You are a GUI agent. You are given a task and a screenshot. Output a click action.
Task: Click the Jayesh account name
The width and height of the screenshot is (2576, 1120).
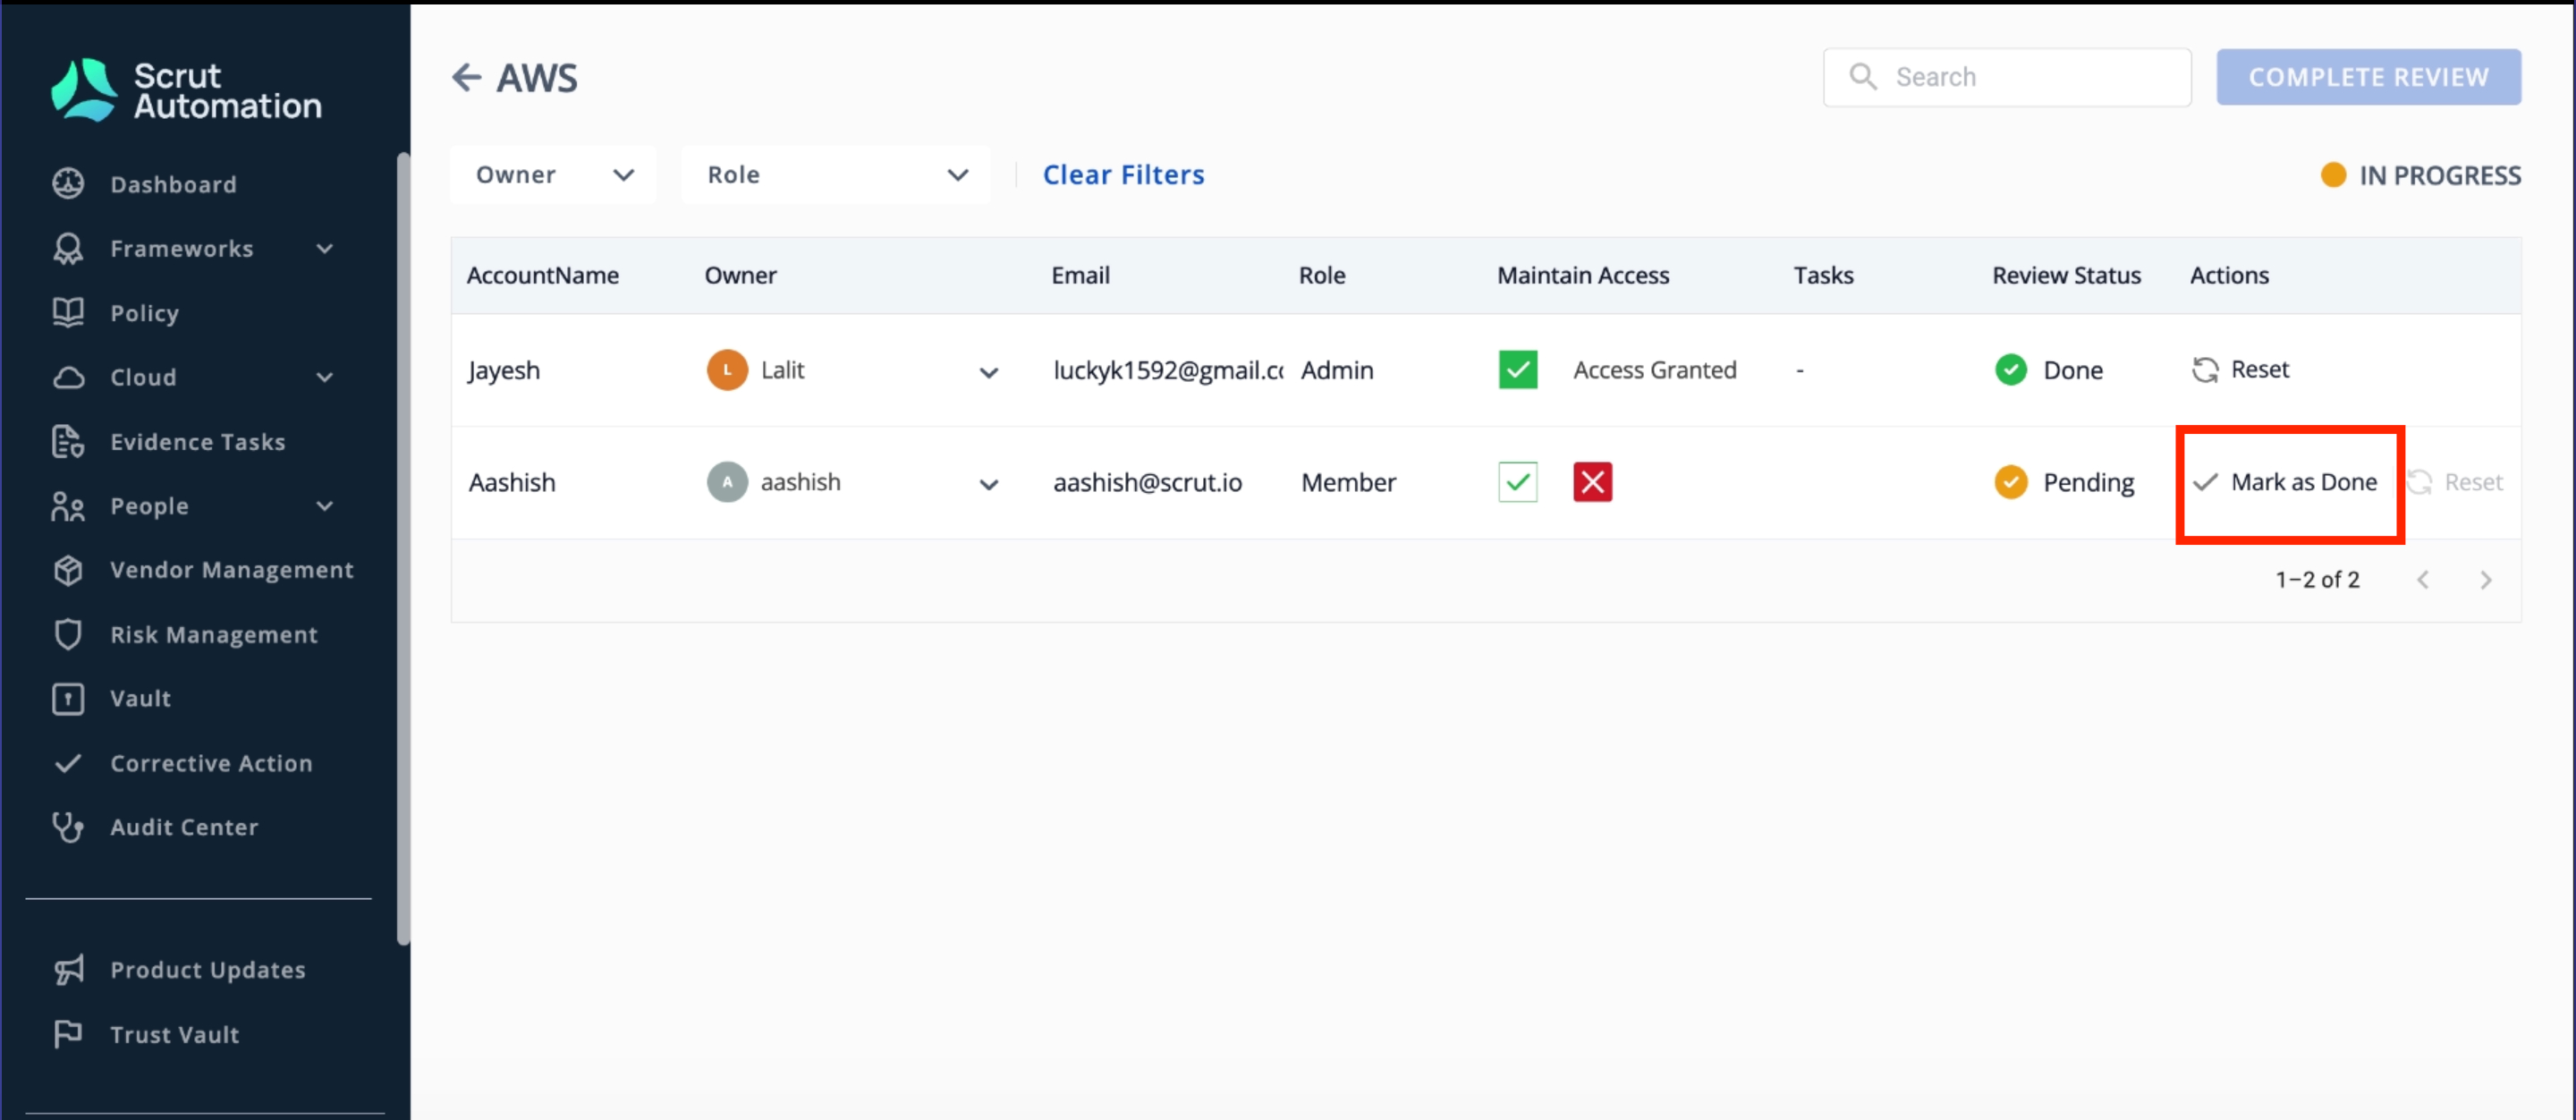coord(504,370)
